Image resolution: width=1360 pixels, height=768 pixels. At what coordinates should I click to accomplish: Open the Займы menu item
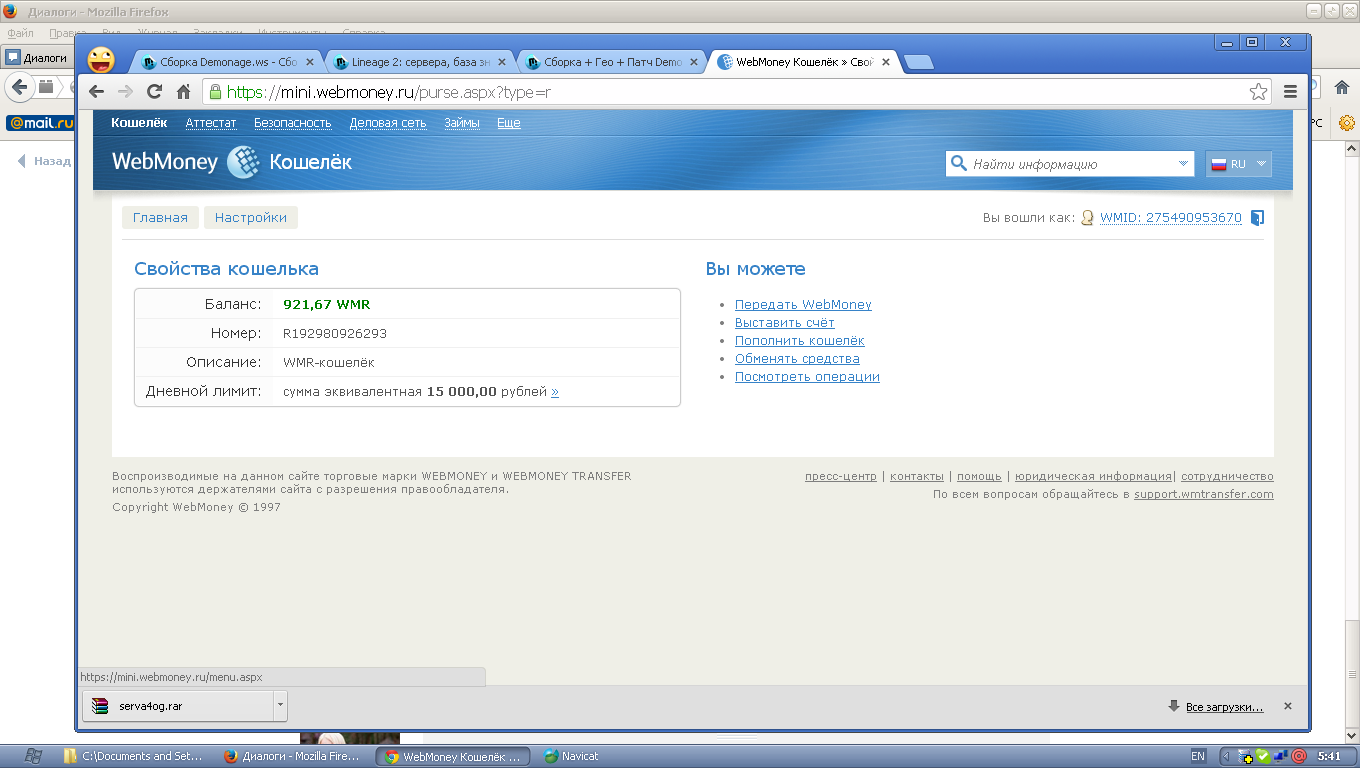(x=462, y=123)
